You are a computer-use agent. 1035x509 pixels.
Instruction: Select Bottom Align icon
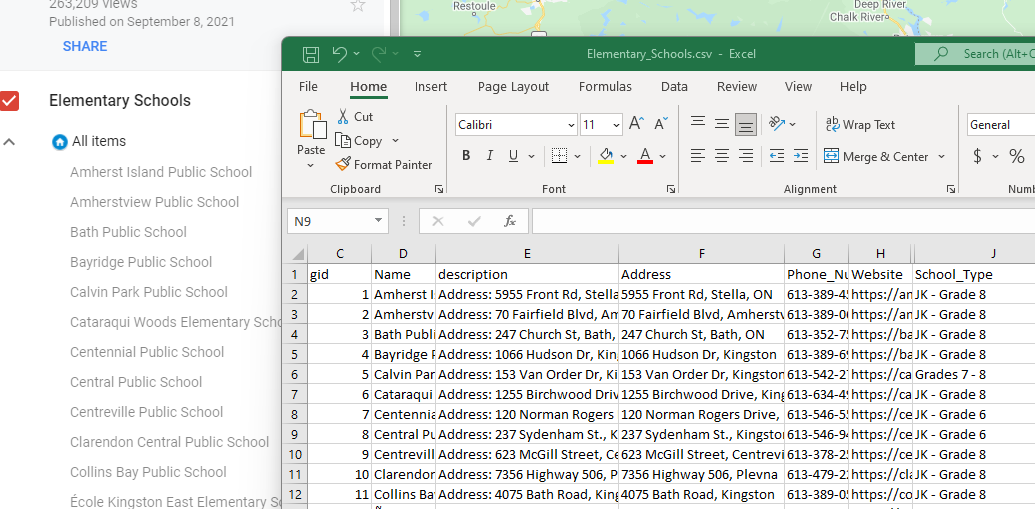pyautogui.click(x=746, y=123)
